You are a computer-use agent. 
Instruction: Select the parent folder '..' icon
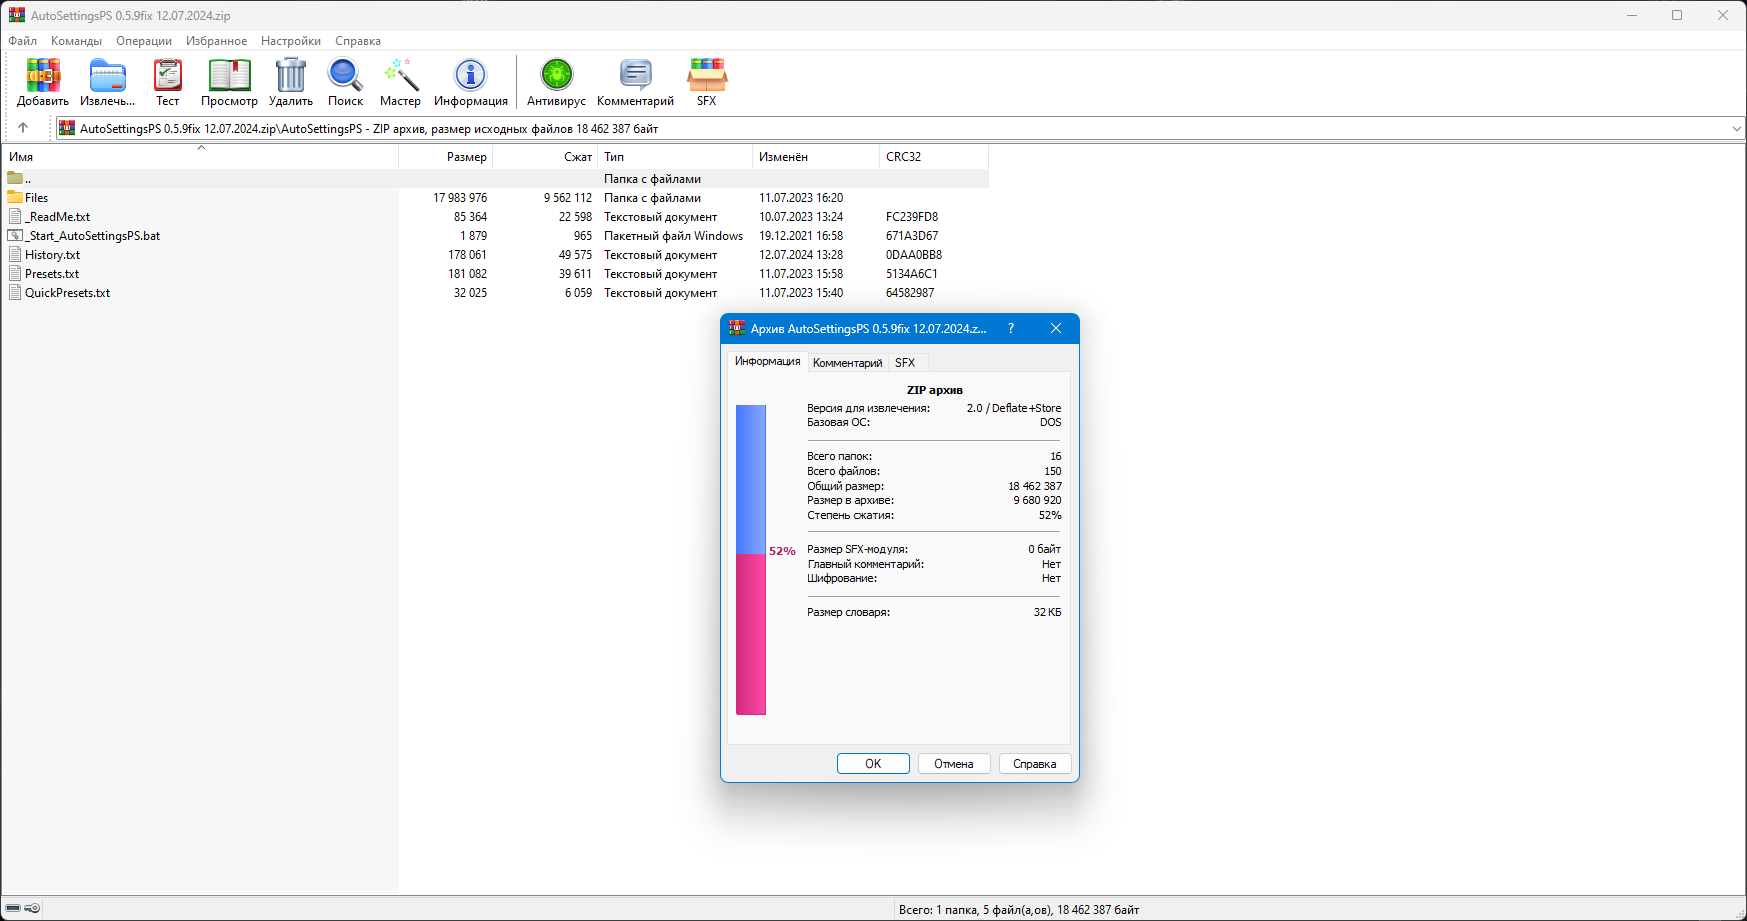(15, 179)
